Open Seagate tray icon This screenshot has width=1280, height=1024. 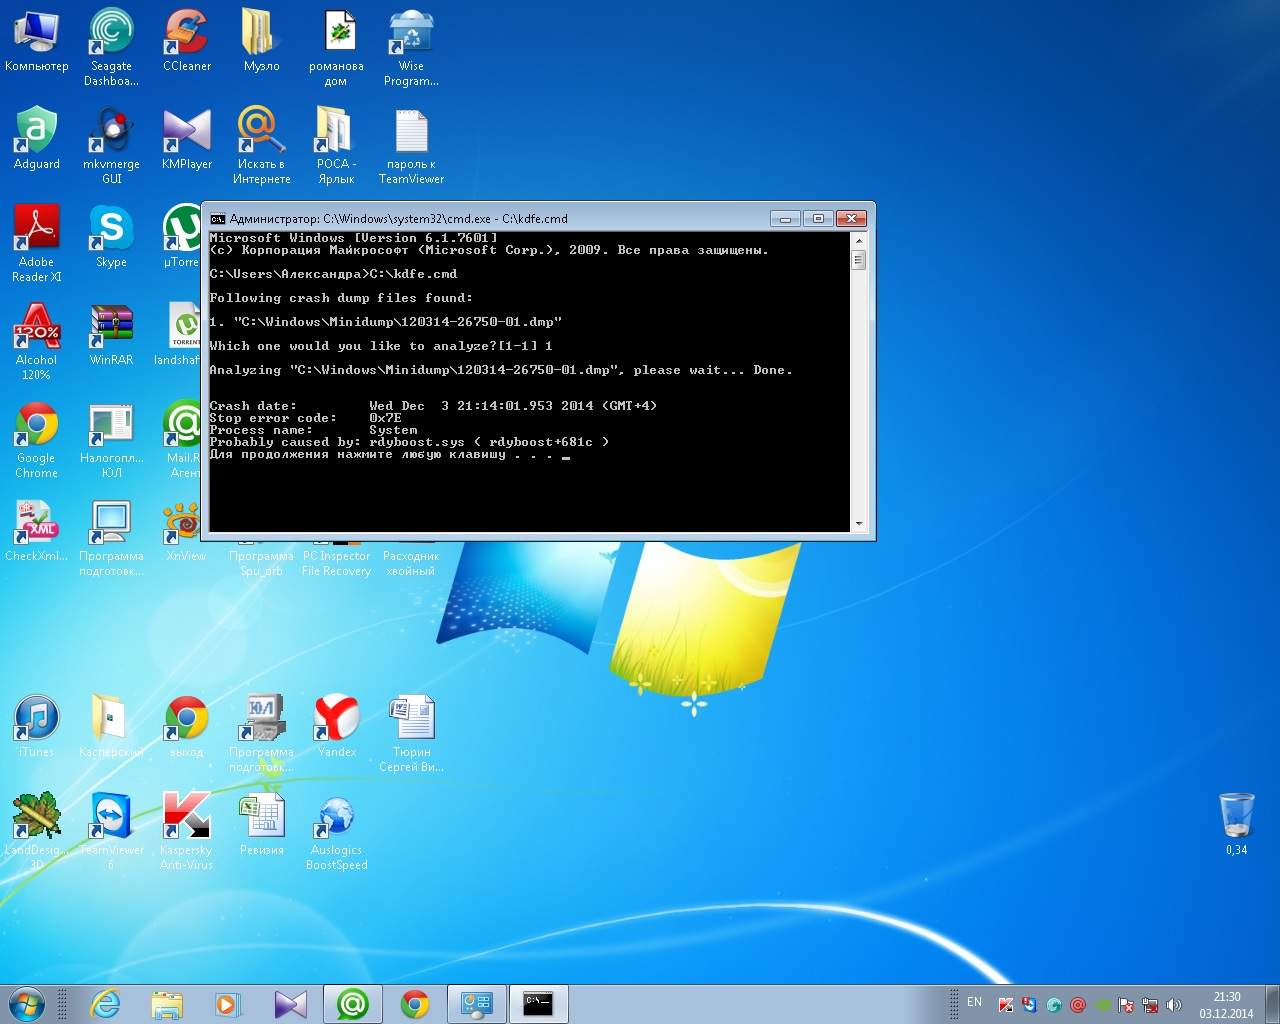(1054, 1005)
